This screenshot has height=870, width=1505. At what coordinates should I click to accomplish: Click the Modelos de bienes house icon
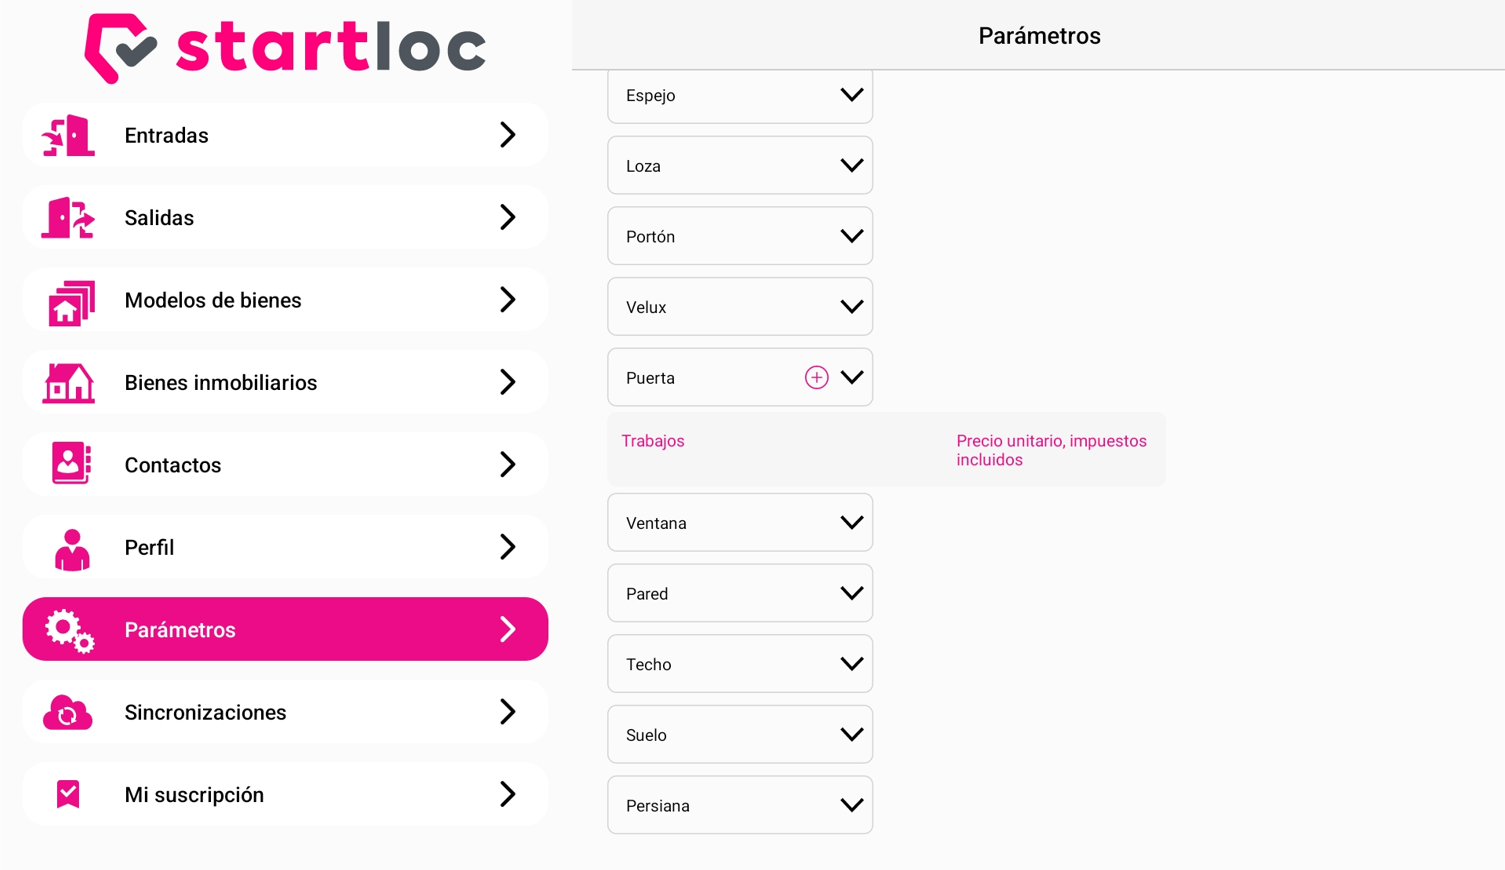tap(70, 300)
